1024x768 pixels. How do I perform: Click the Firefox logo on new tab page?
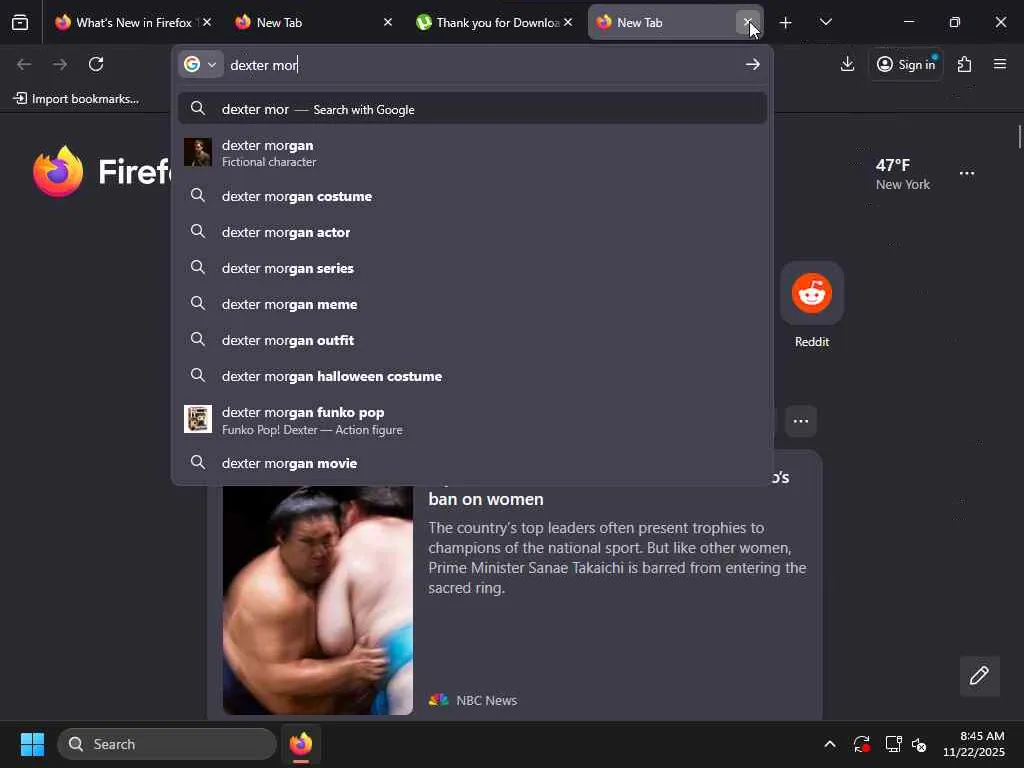(x=58, y=171)
